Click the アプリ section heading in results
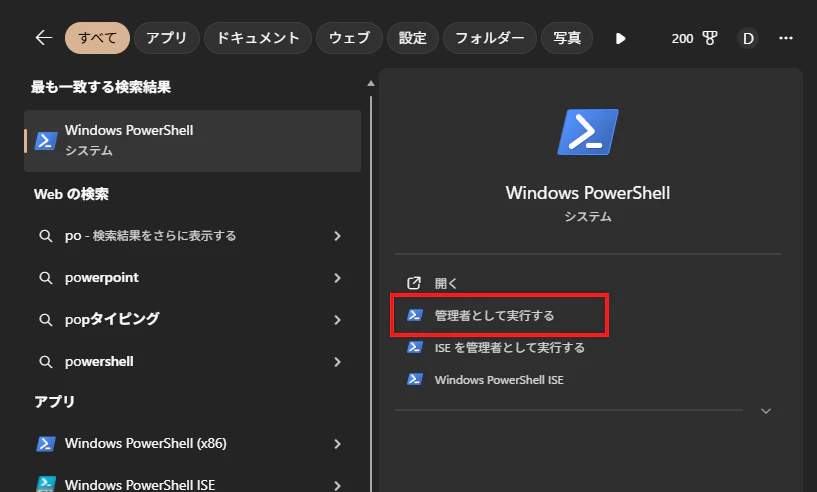Screen dimensions: 817x492 [55, 402]
